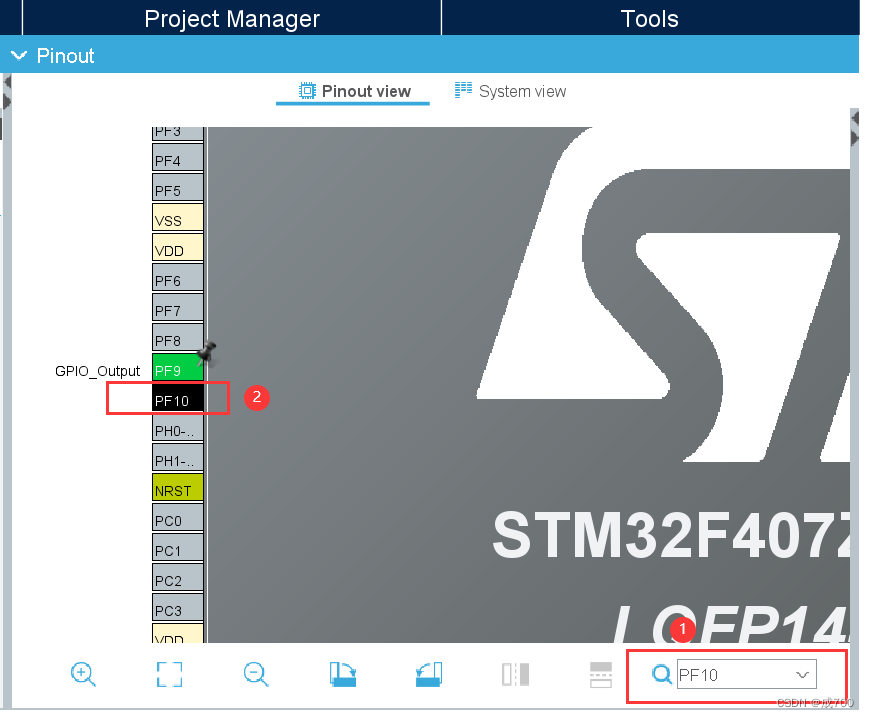Click the vertical flip split icon
The image size is (869, 718).
(x=515, y=674)
